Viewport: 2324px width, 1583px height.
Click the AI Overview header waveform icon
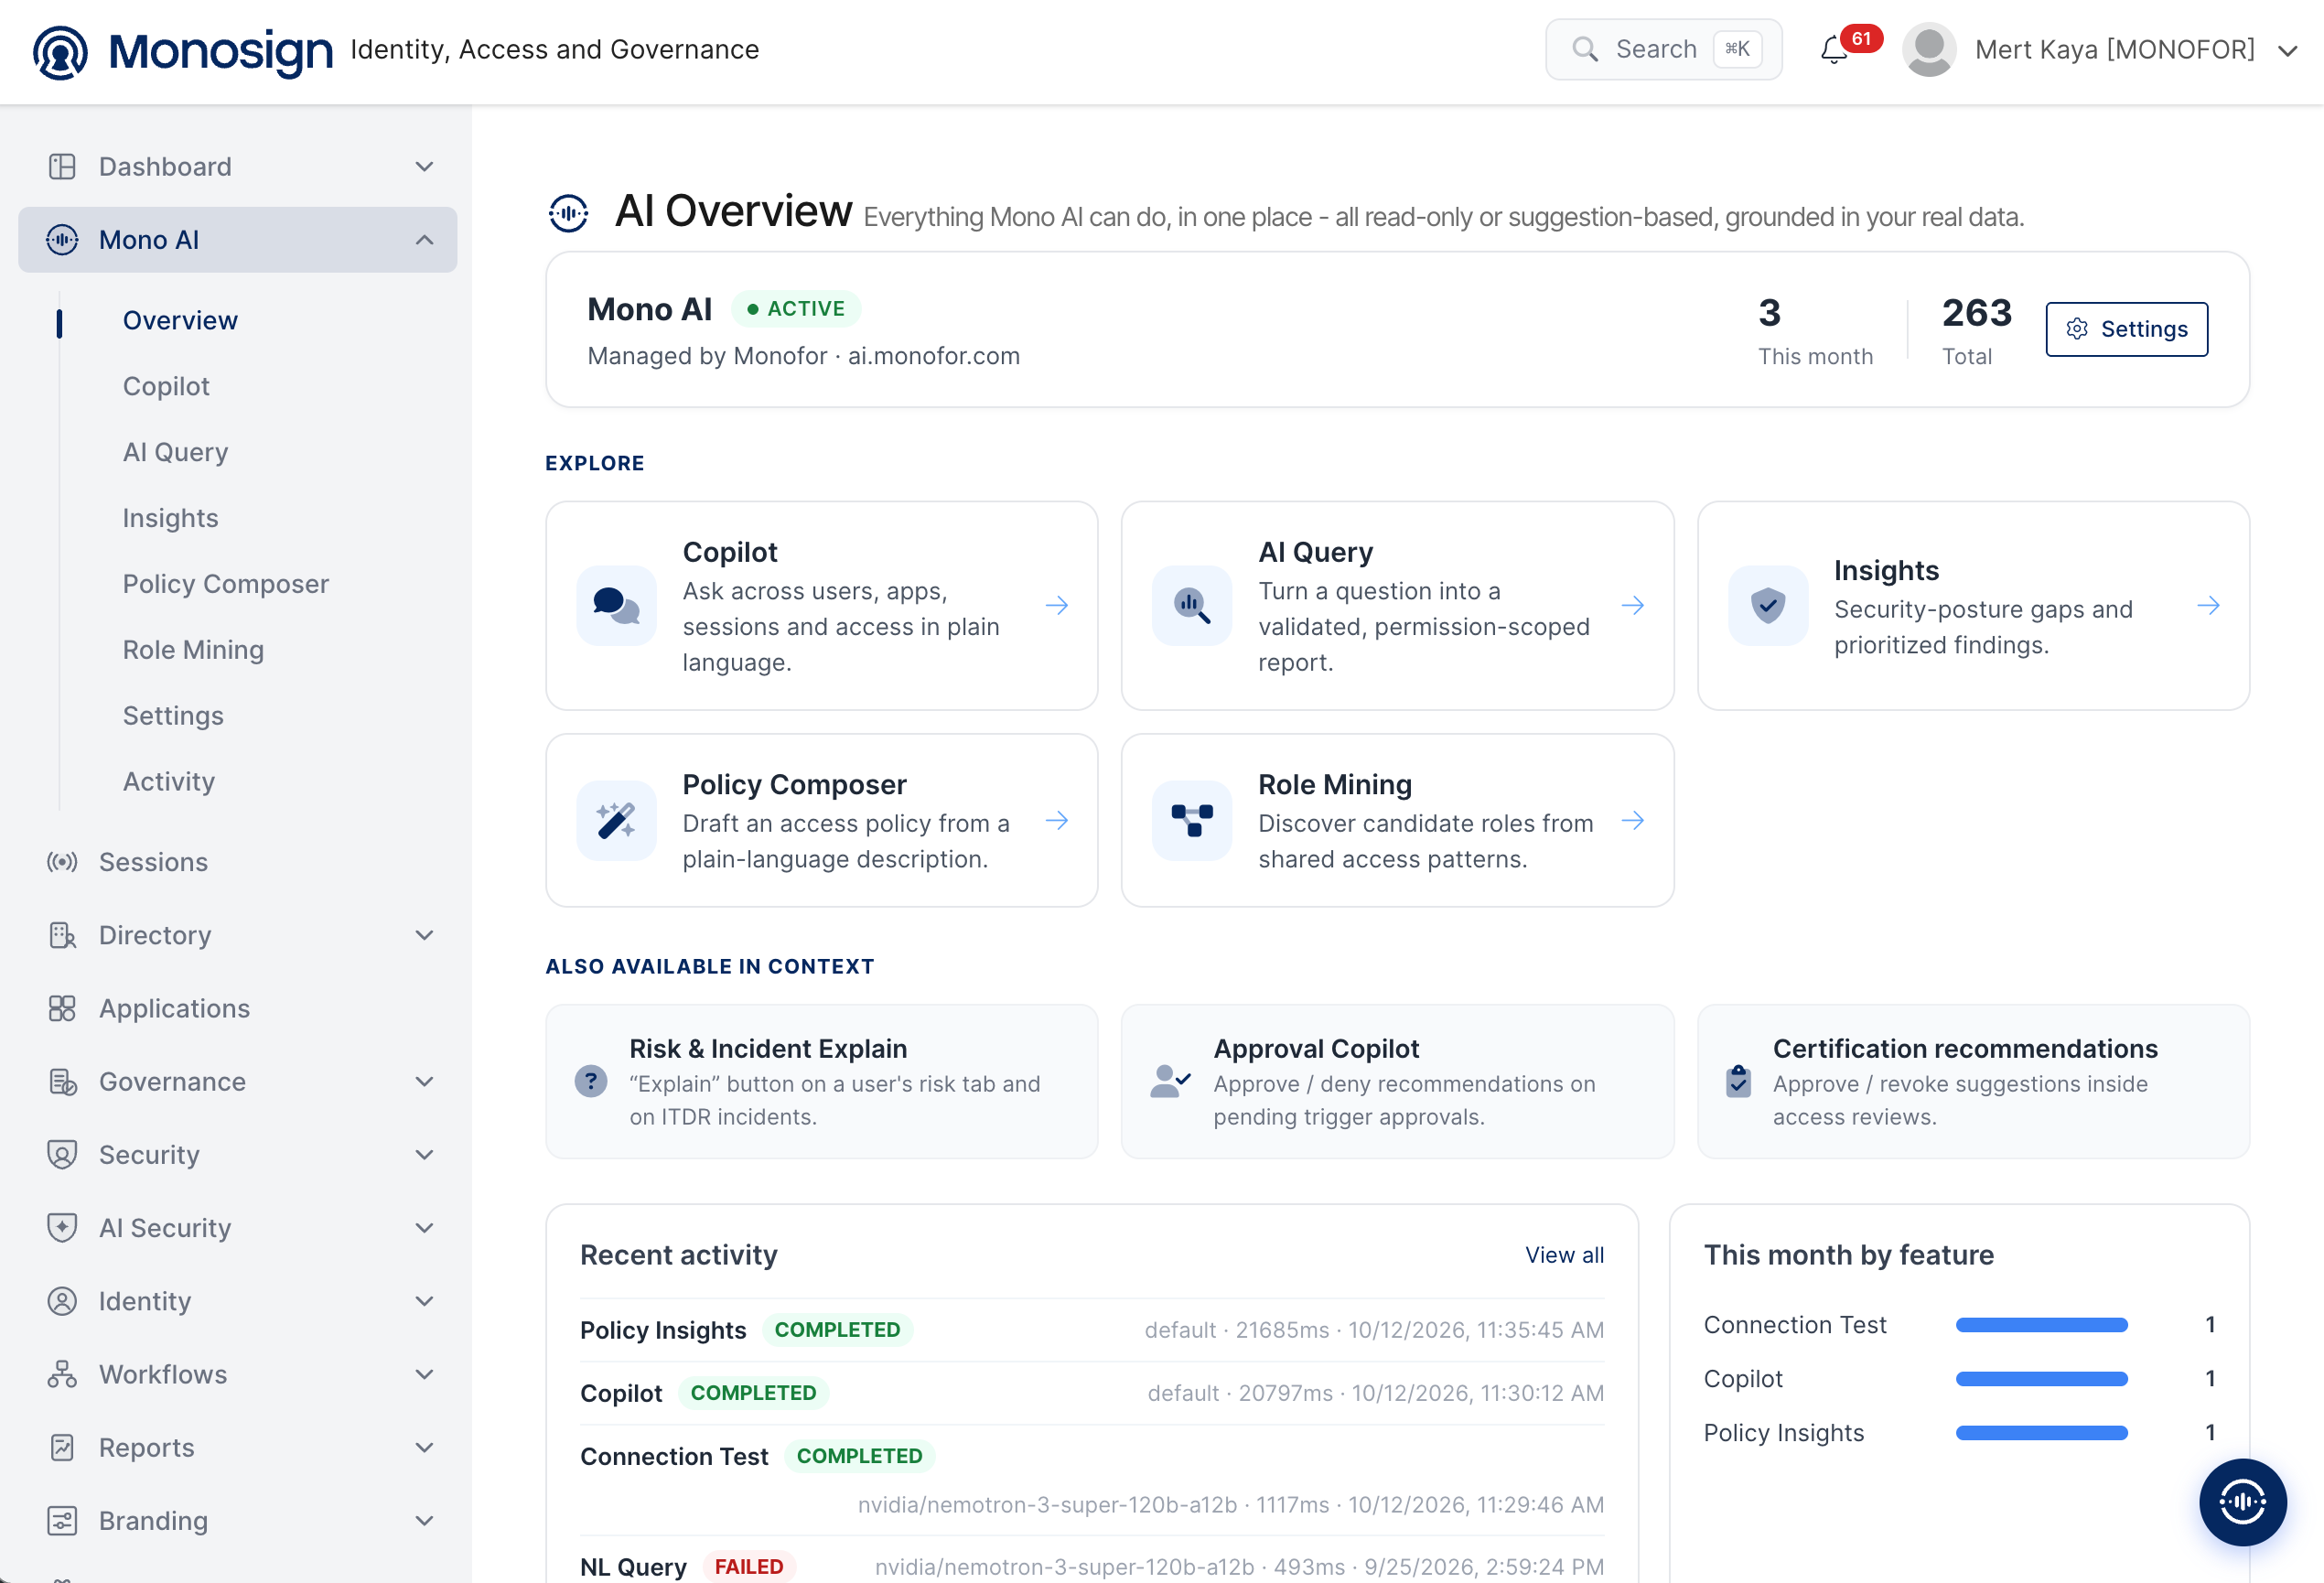568,213
